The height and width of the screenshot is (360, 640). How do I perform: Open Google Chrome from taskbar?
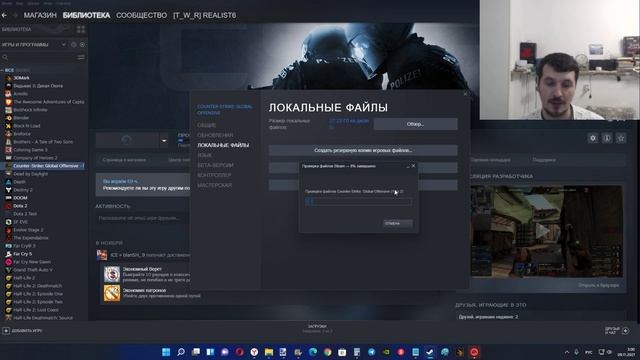pyautogui.click(x=327, y=352)
